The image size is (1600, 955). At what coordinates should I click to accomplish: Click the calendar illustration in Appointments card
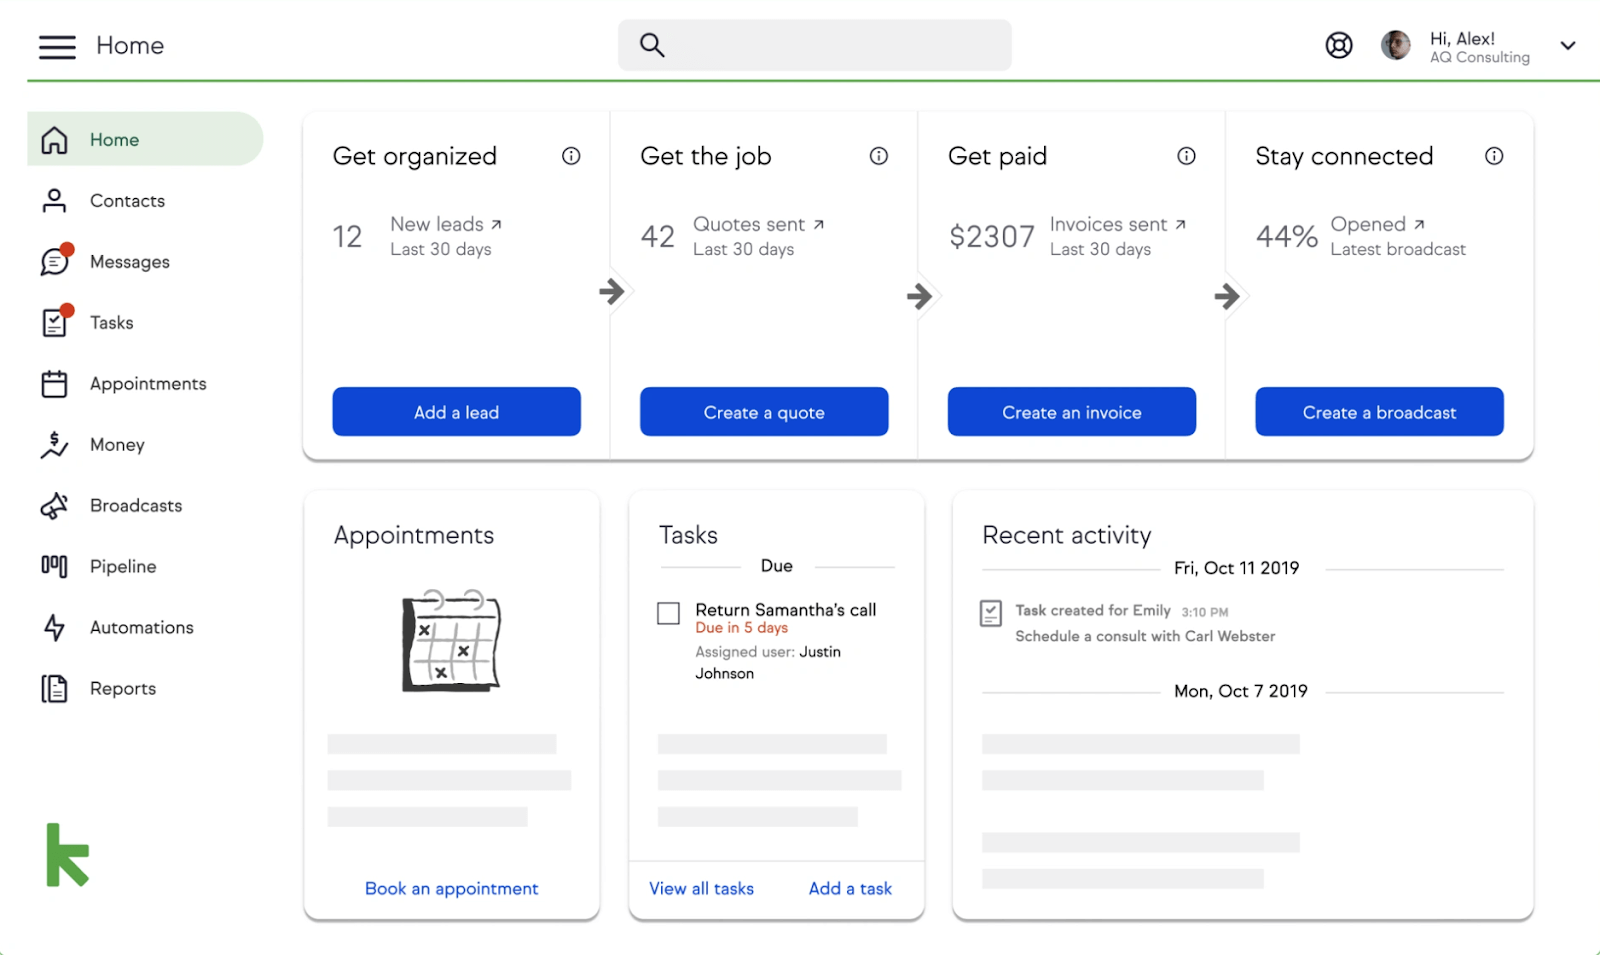pyautogui.click(x=451, y=641)
